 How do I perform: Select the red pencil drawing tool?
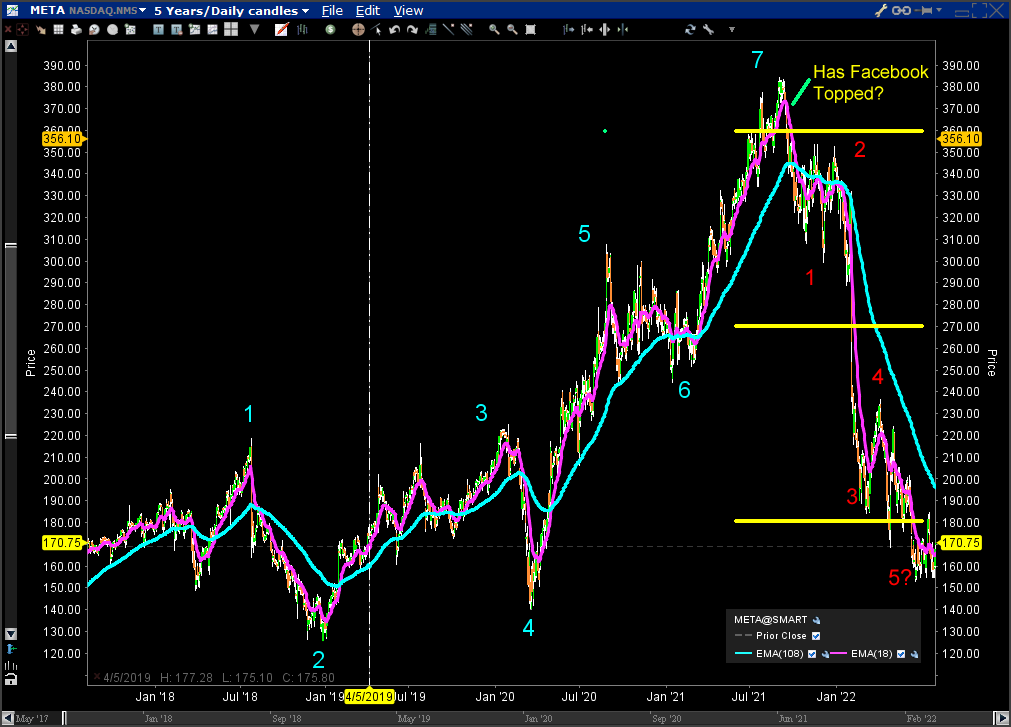pos(281,30)
